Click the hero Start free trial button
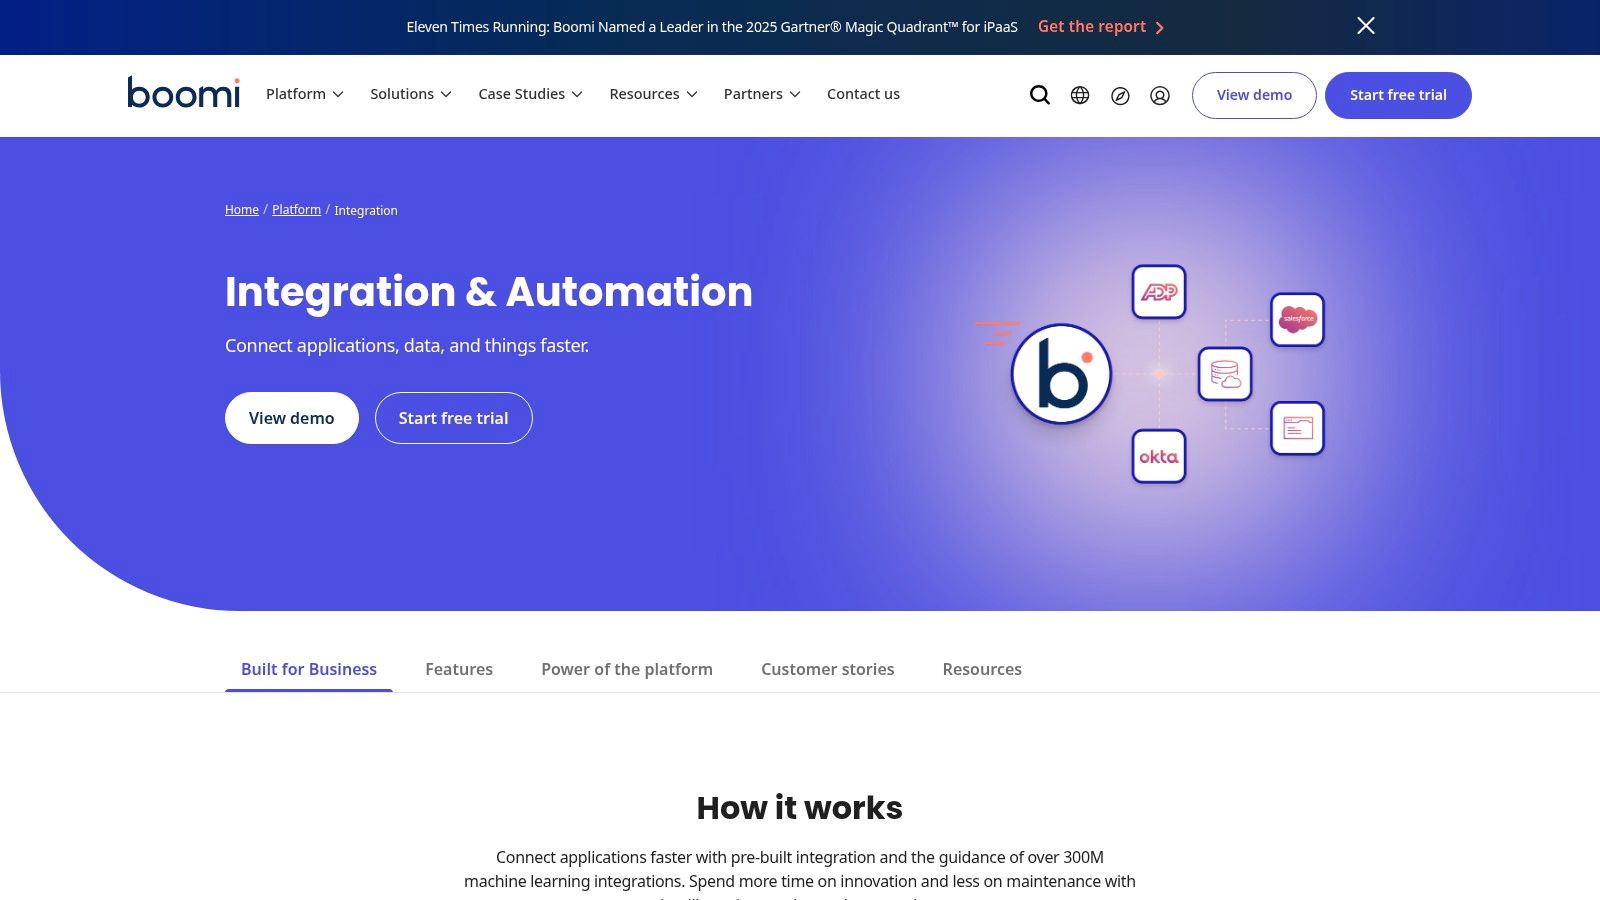 coord(454,418)
